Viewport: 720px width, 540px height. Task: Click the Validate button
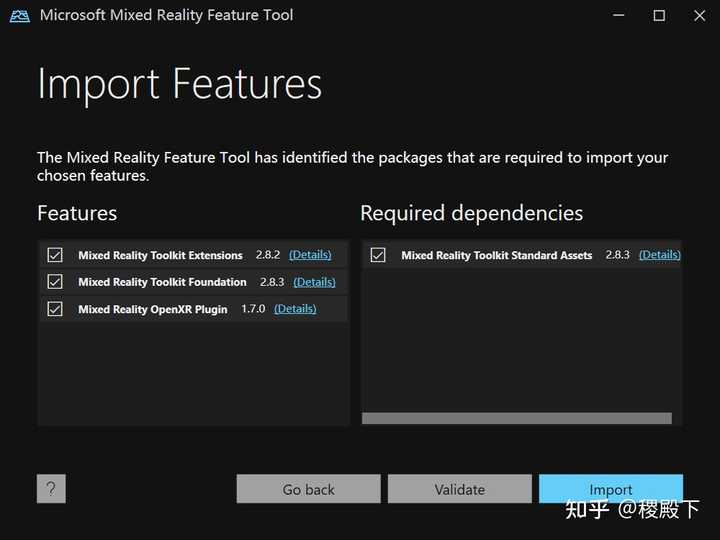[460, 489]
